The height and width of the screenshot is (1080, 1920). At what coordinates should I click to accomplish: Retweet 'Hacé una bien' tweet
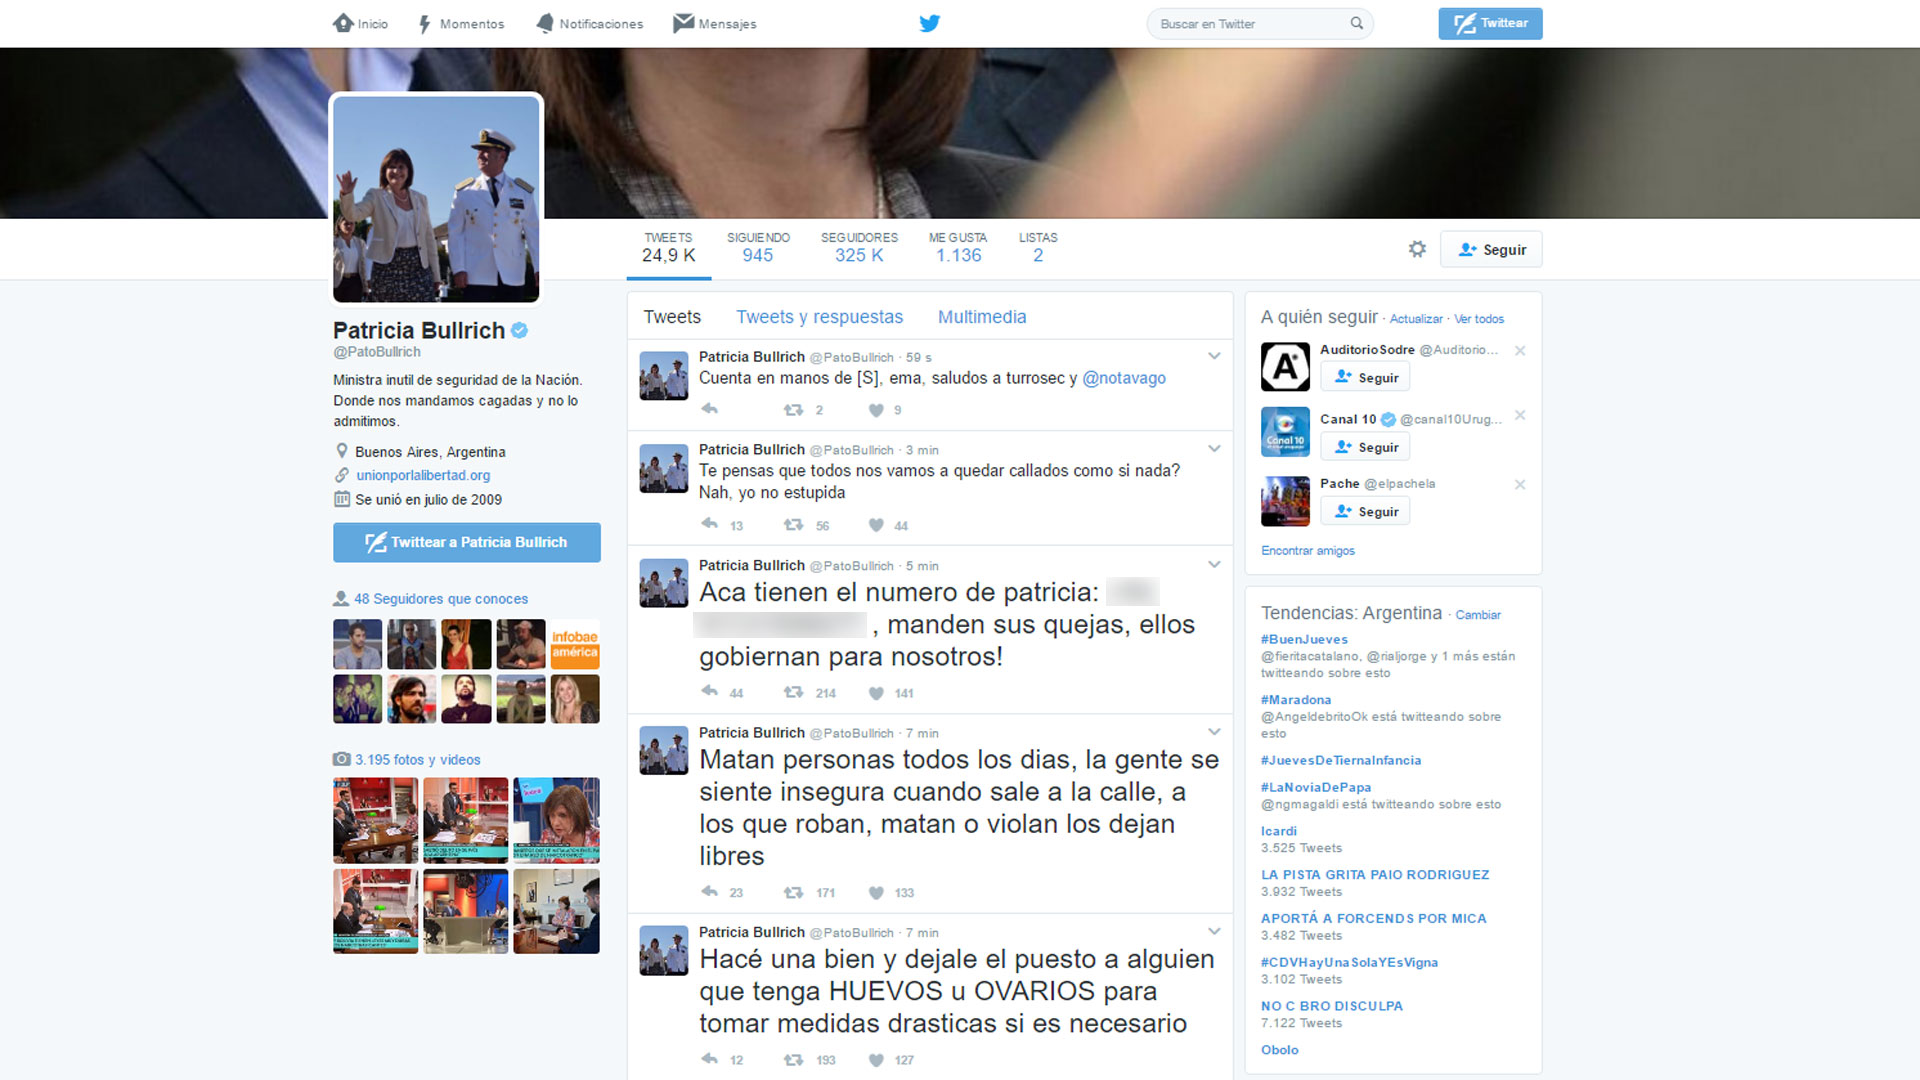point(793,1058)
